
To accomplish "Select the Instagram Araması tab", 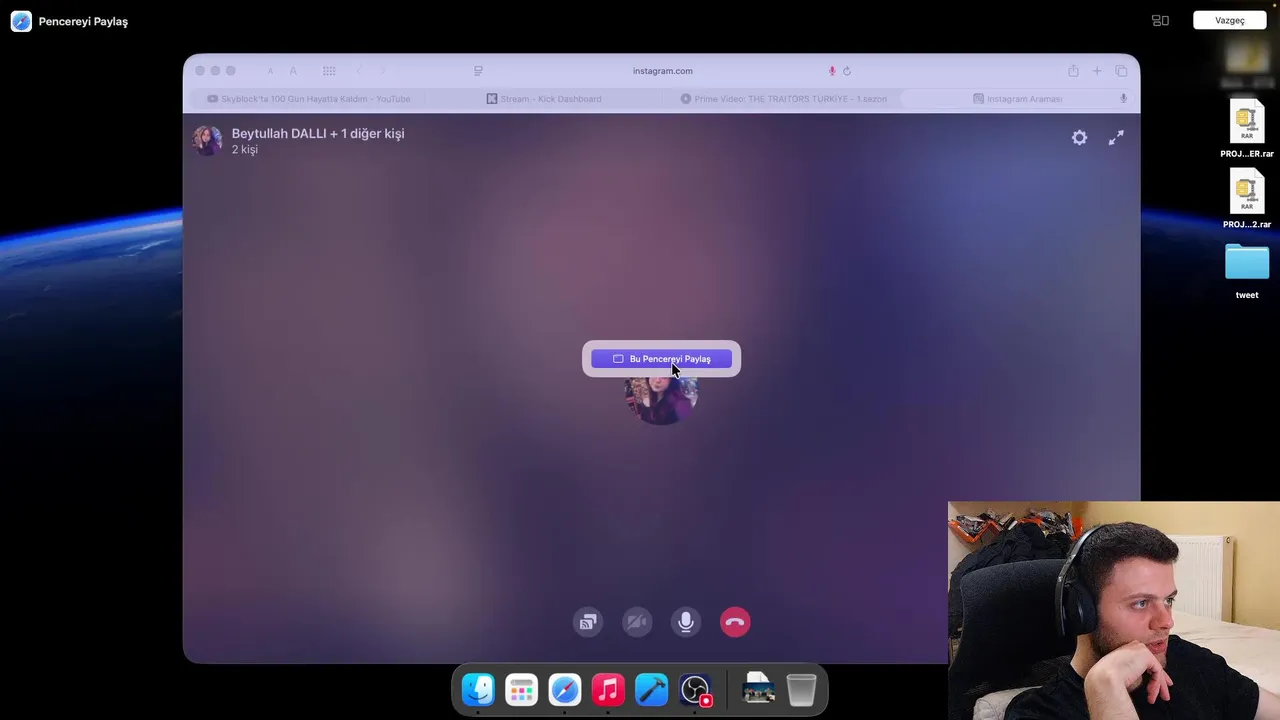I will point(1017,99).
